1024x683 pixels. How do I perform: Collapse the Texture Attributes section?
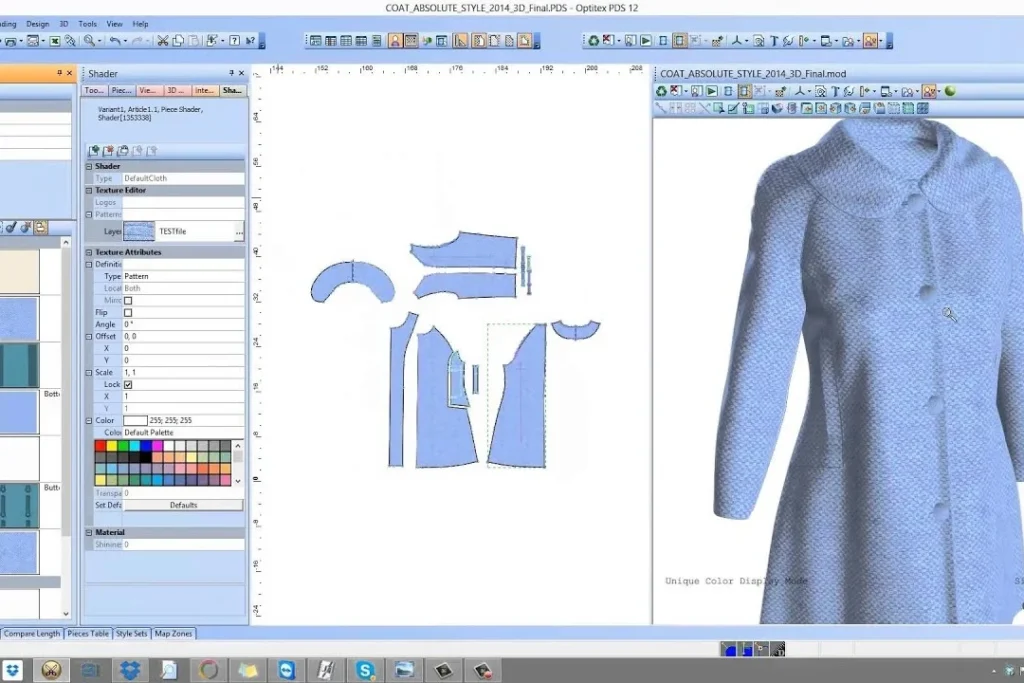pos(89,252)
